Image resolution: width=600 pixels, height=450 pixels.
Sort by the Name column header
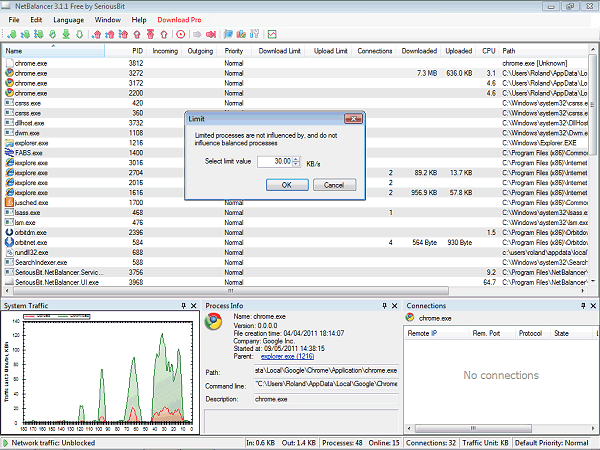pos(54,51)
